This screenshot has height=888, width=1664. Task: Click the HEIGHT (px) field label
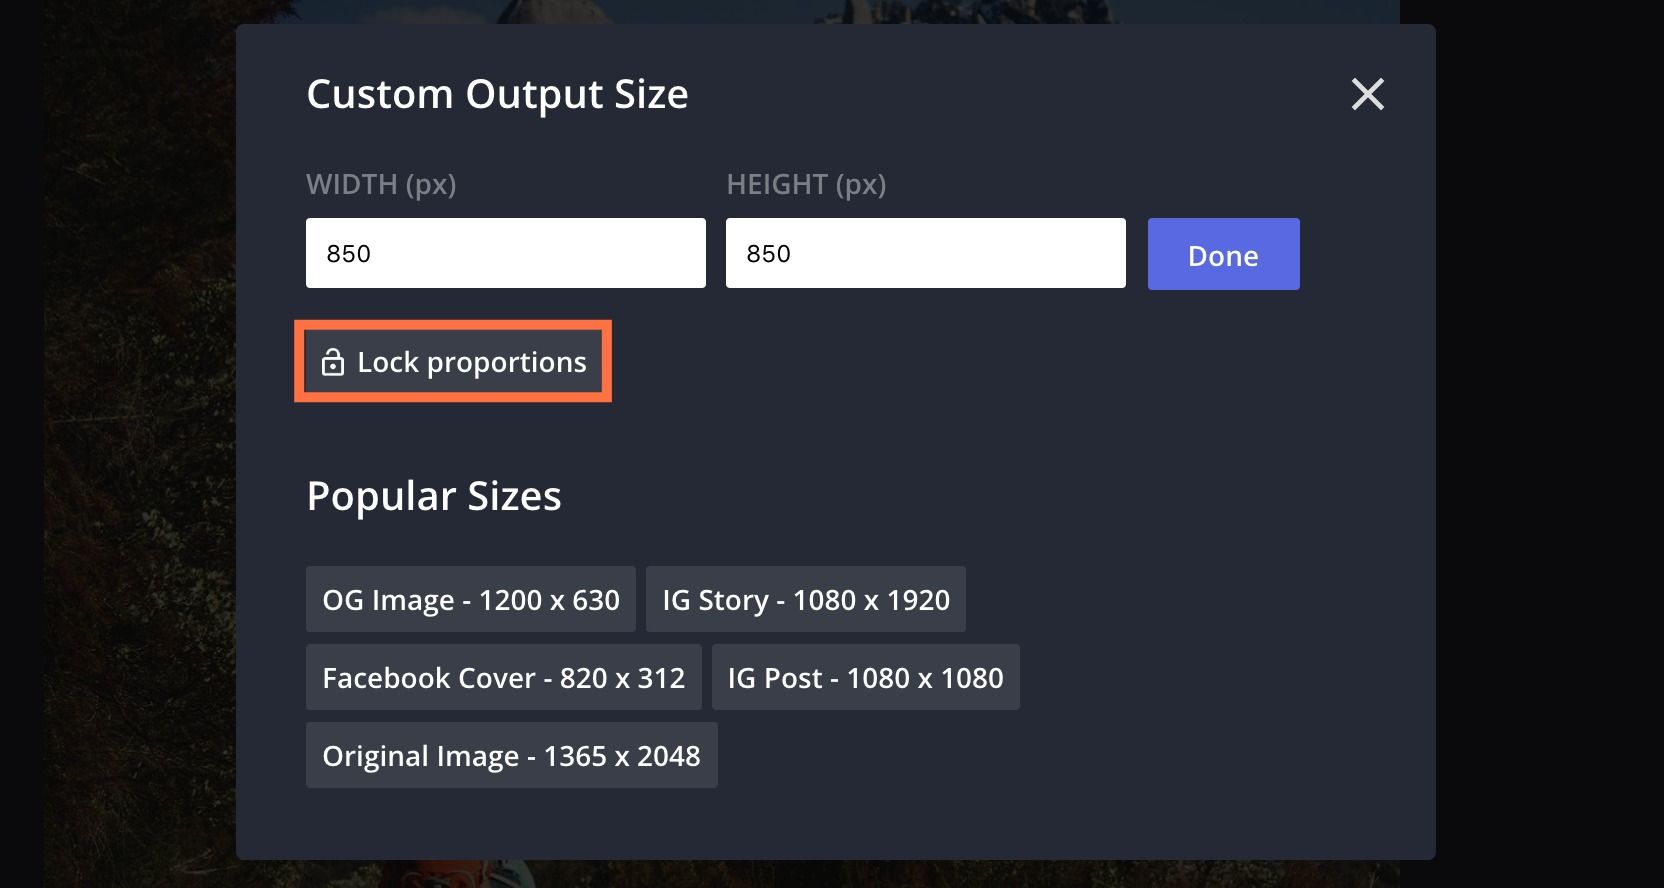(806, 185)
